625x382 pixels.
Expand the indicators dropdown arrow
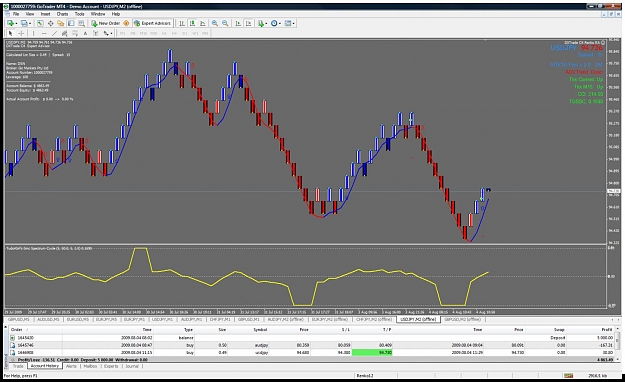(266, 23)
